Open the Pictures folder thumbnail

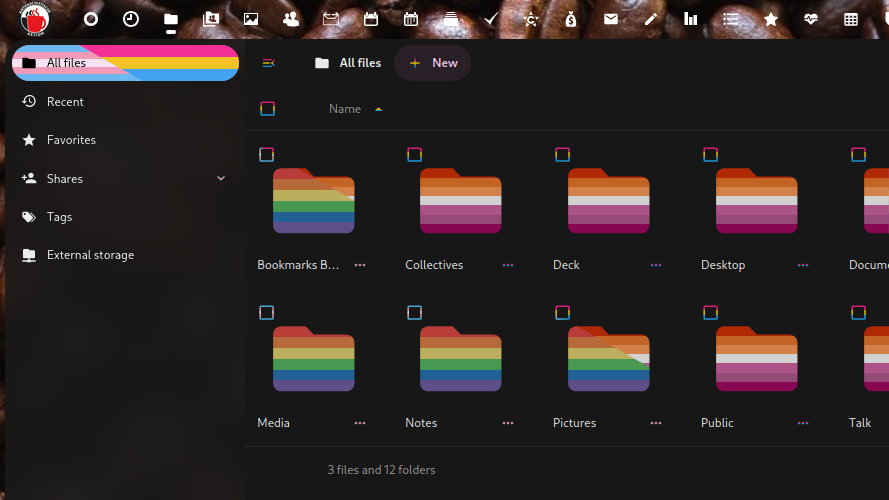click(x=609, y=359)
